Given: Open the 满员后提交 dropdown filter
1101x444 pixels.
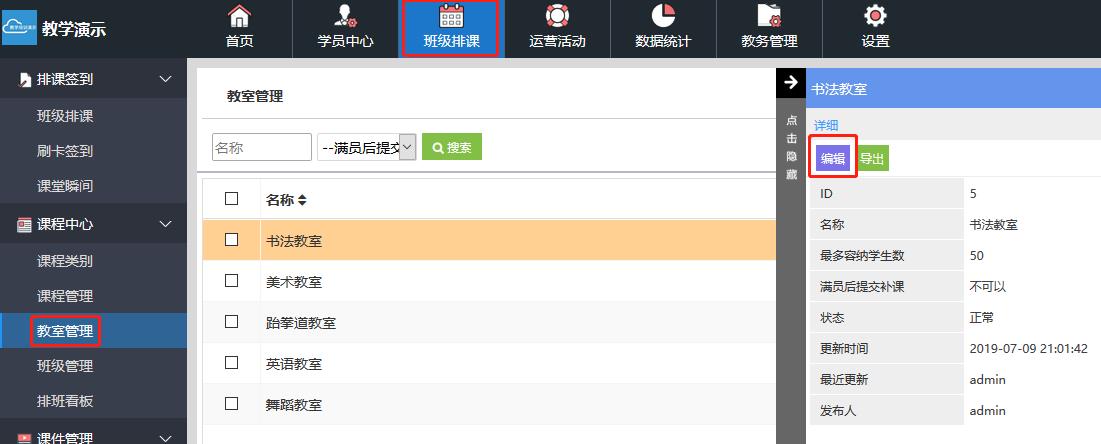Looking at the screenshot, I should click(365, 147).
